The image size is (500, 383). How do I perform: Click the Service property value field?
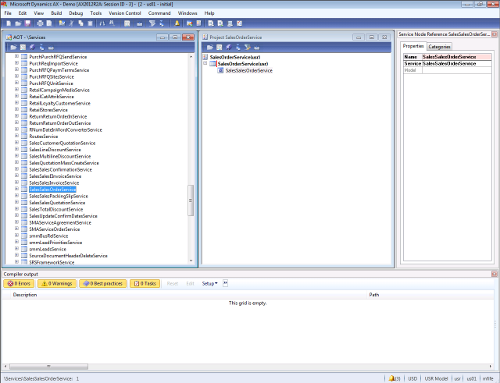click(x=457, y=64)
